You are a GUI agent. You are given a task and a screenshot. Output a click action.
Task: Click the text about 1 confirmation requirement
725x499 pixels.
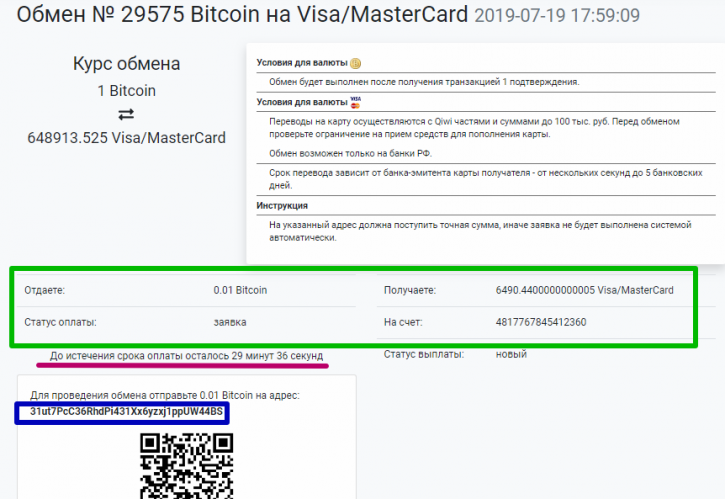pos(424,82)
